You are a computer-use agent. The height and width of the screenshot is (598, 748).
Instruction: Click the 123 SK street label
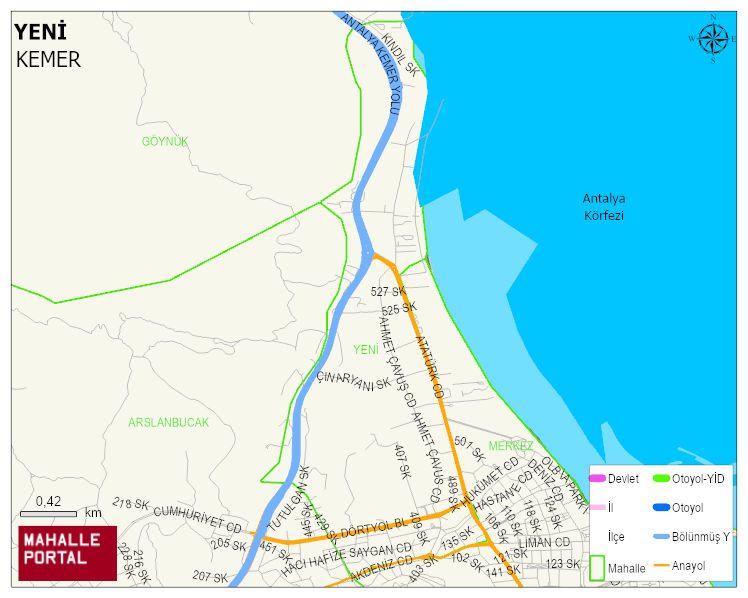[563, 564]
